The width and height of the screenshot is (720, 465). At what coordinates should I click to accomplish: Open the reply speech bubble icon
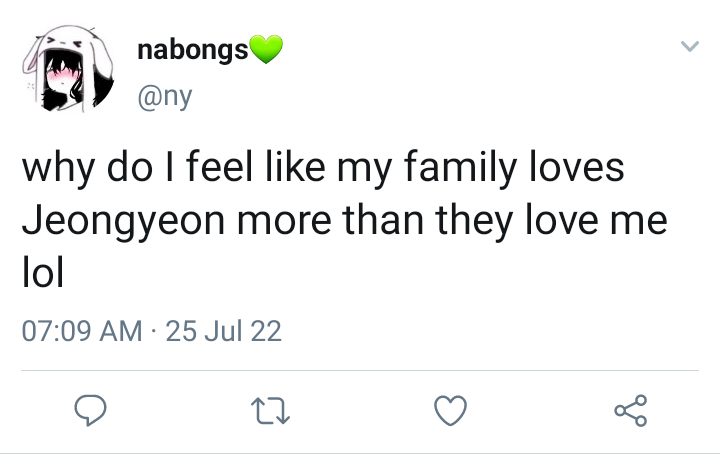(x=90, y=410)
